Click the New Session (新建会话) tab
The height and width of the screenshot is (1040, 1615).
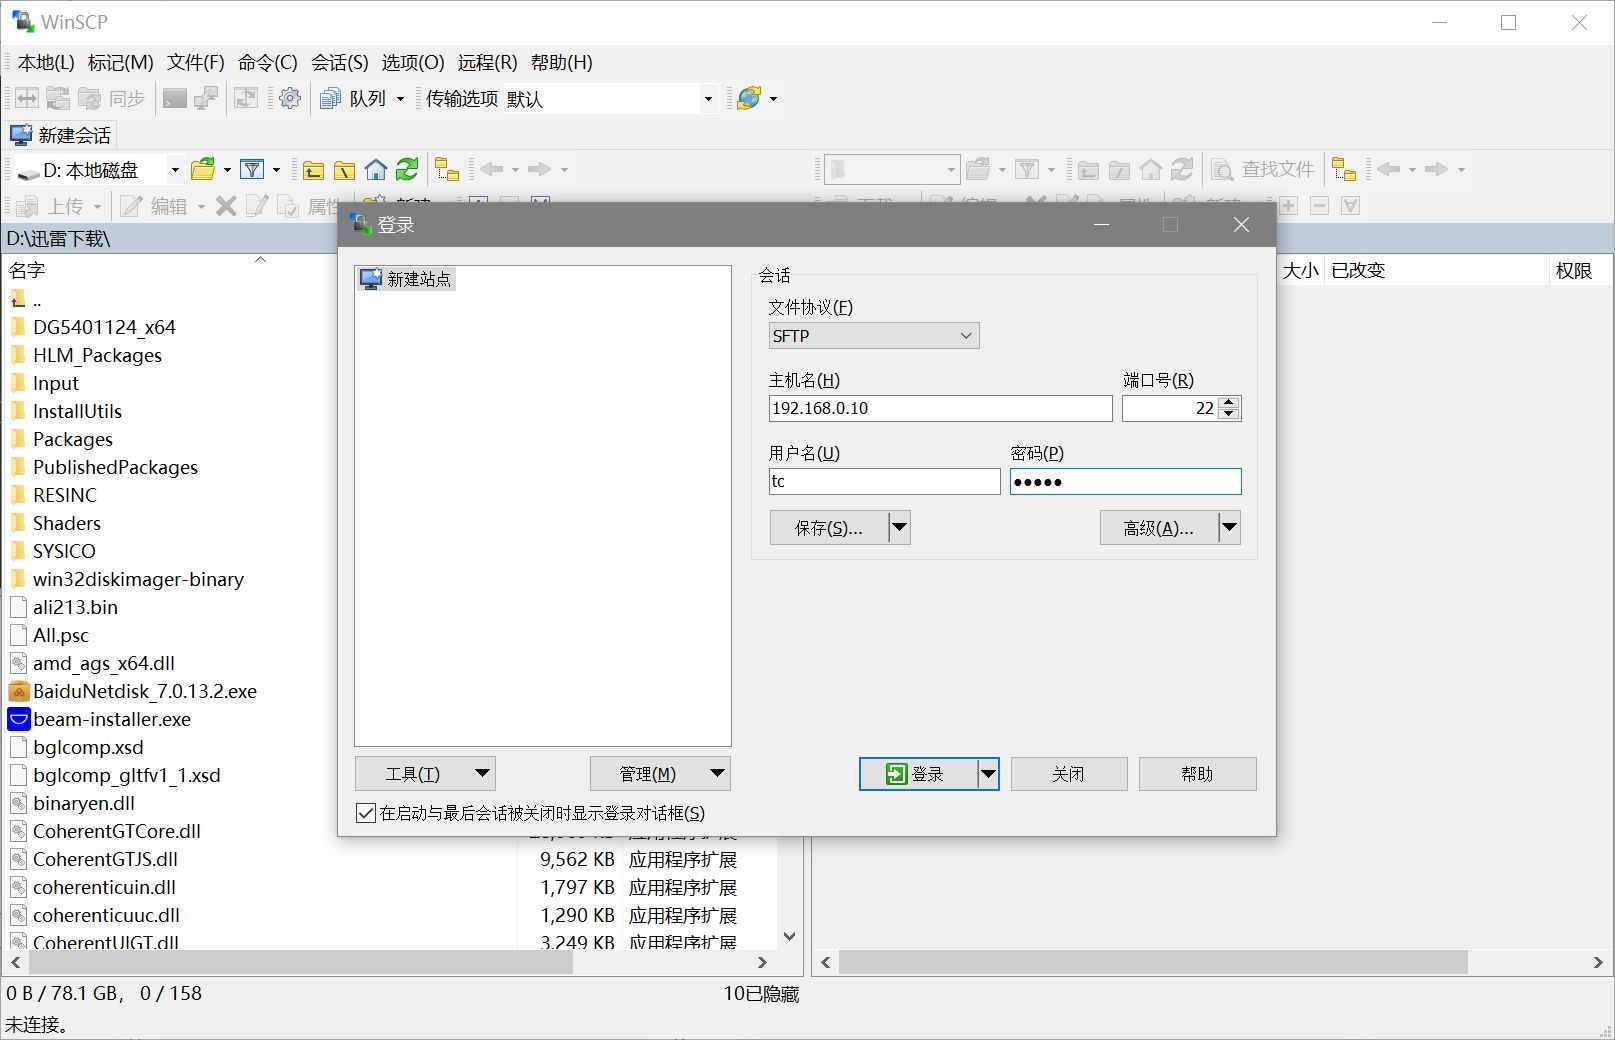pos(61,135)
